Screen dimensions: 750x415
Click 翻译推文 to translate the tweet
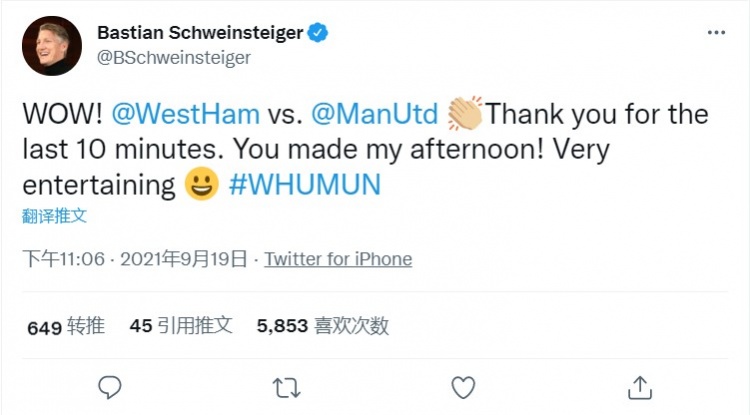click(54, 216)
